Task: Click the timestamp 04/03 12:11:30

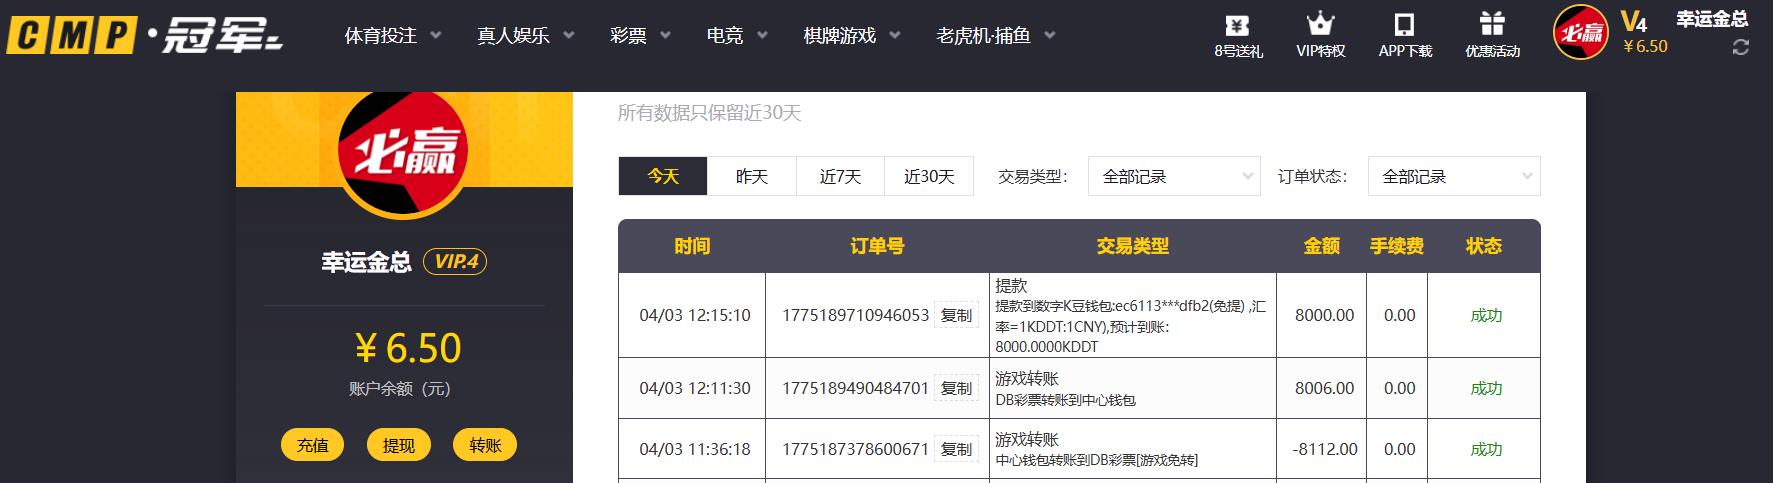Action: [695, 388]
